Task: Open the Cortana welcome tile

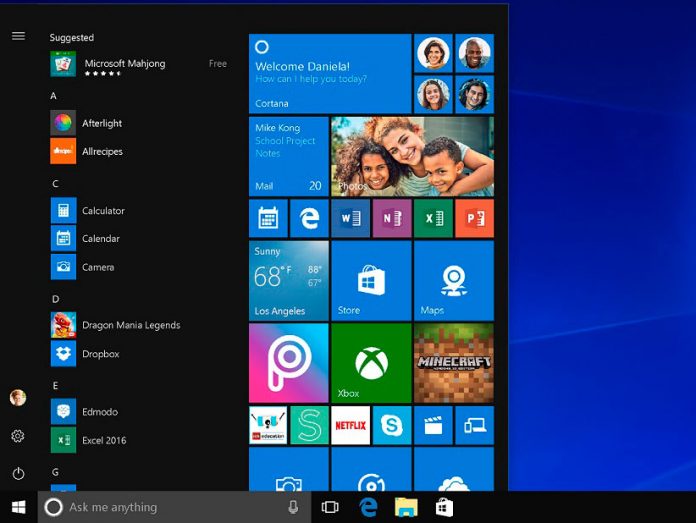Action: tap(330, 74)
